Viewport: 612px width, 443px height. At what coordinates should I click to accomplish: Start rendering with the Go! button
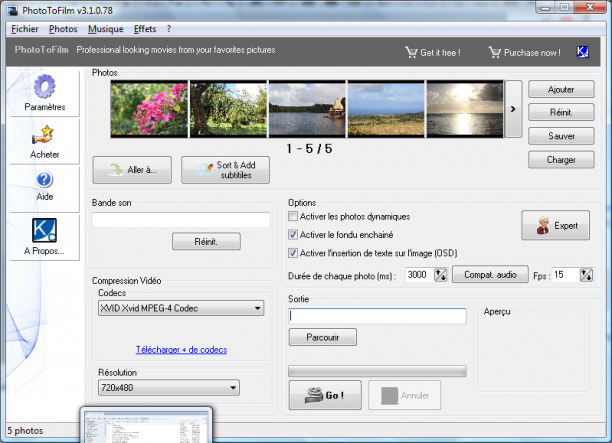pyautogui.click(x=325, y=395)
